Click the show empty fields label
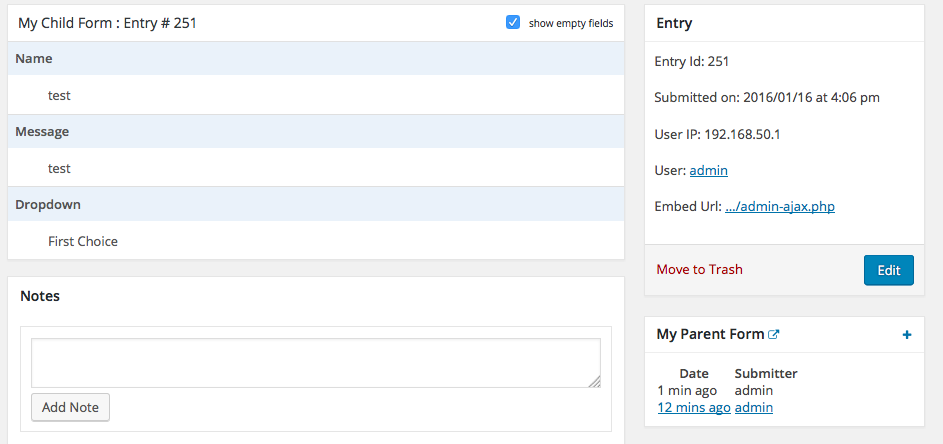This screenshot has width=943, height=444. tap(571, 23)
